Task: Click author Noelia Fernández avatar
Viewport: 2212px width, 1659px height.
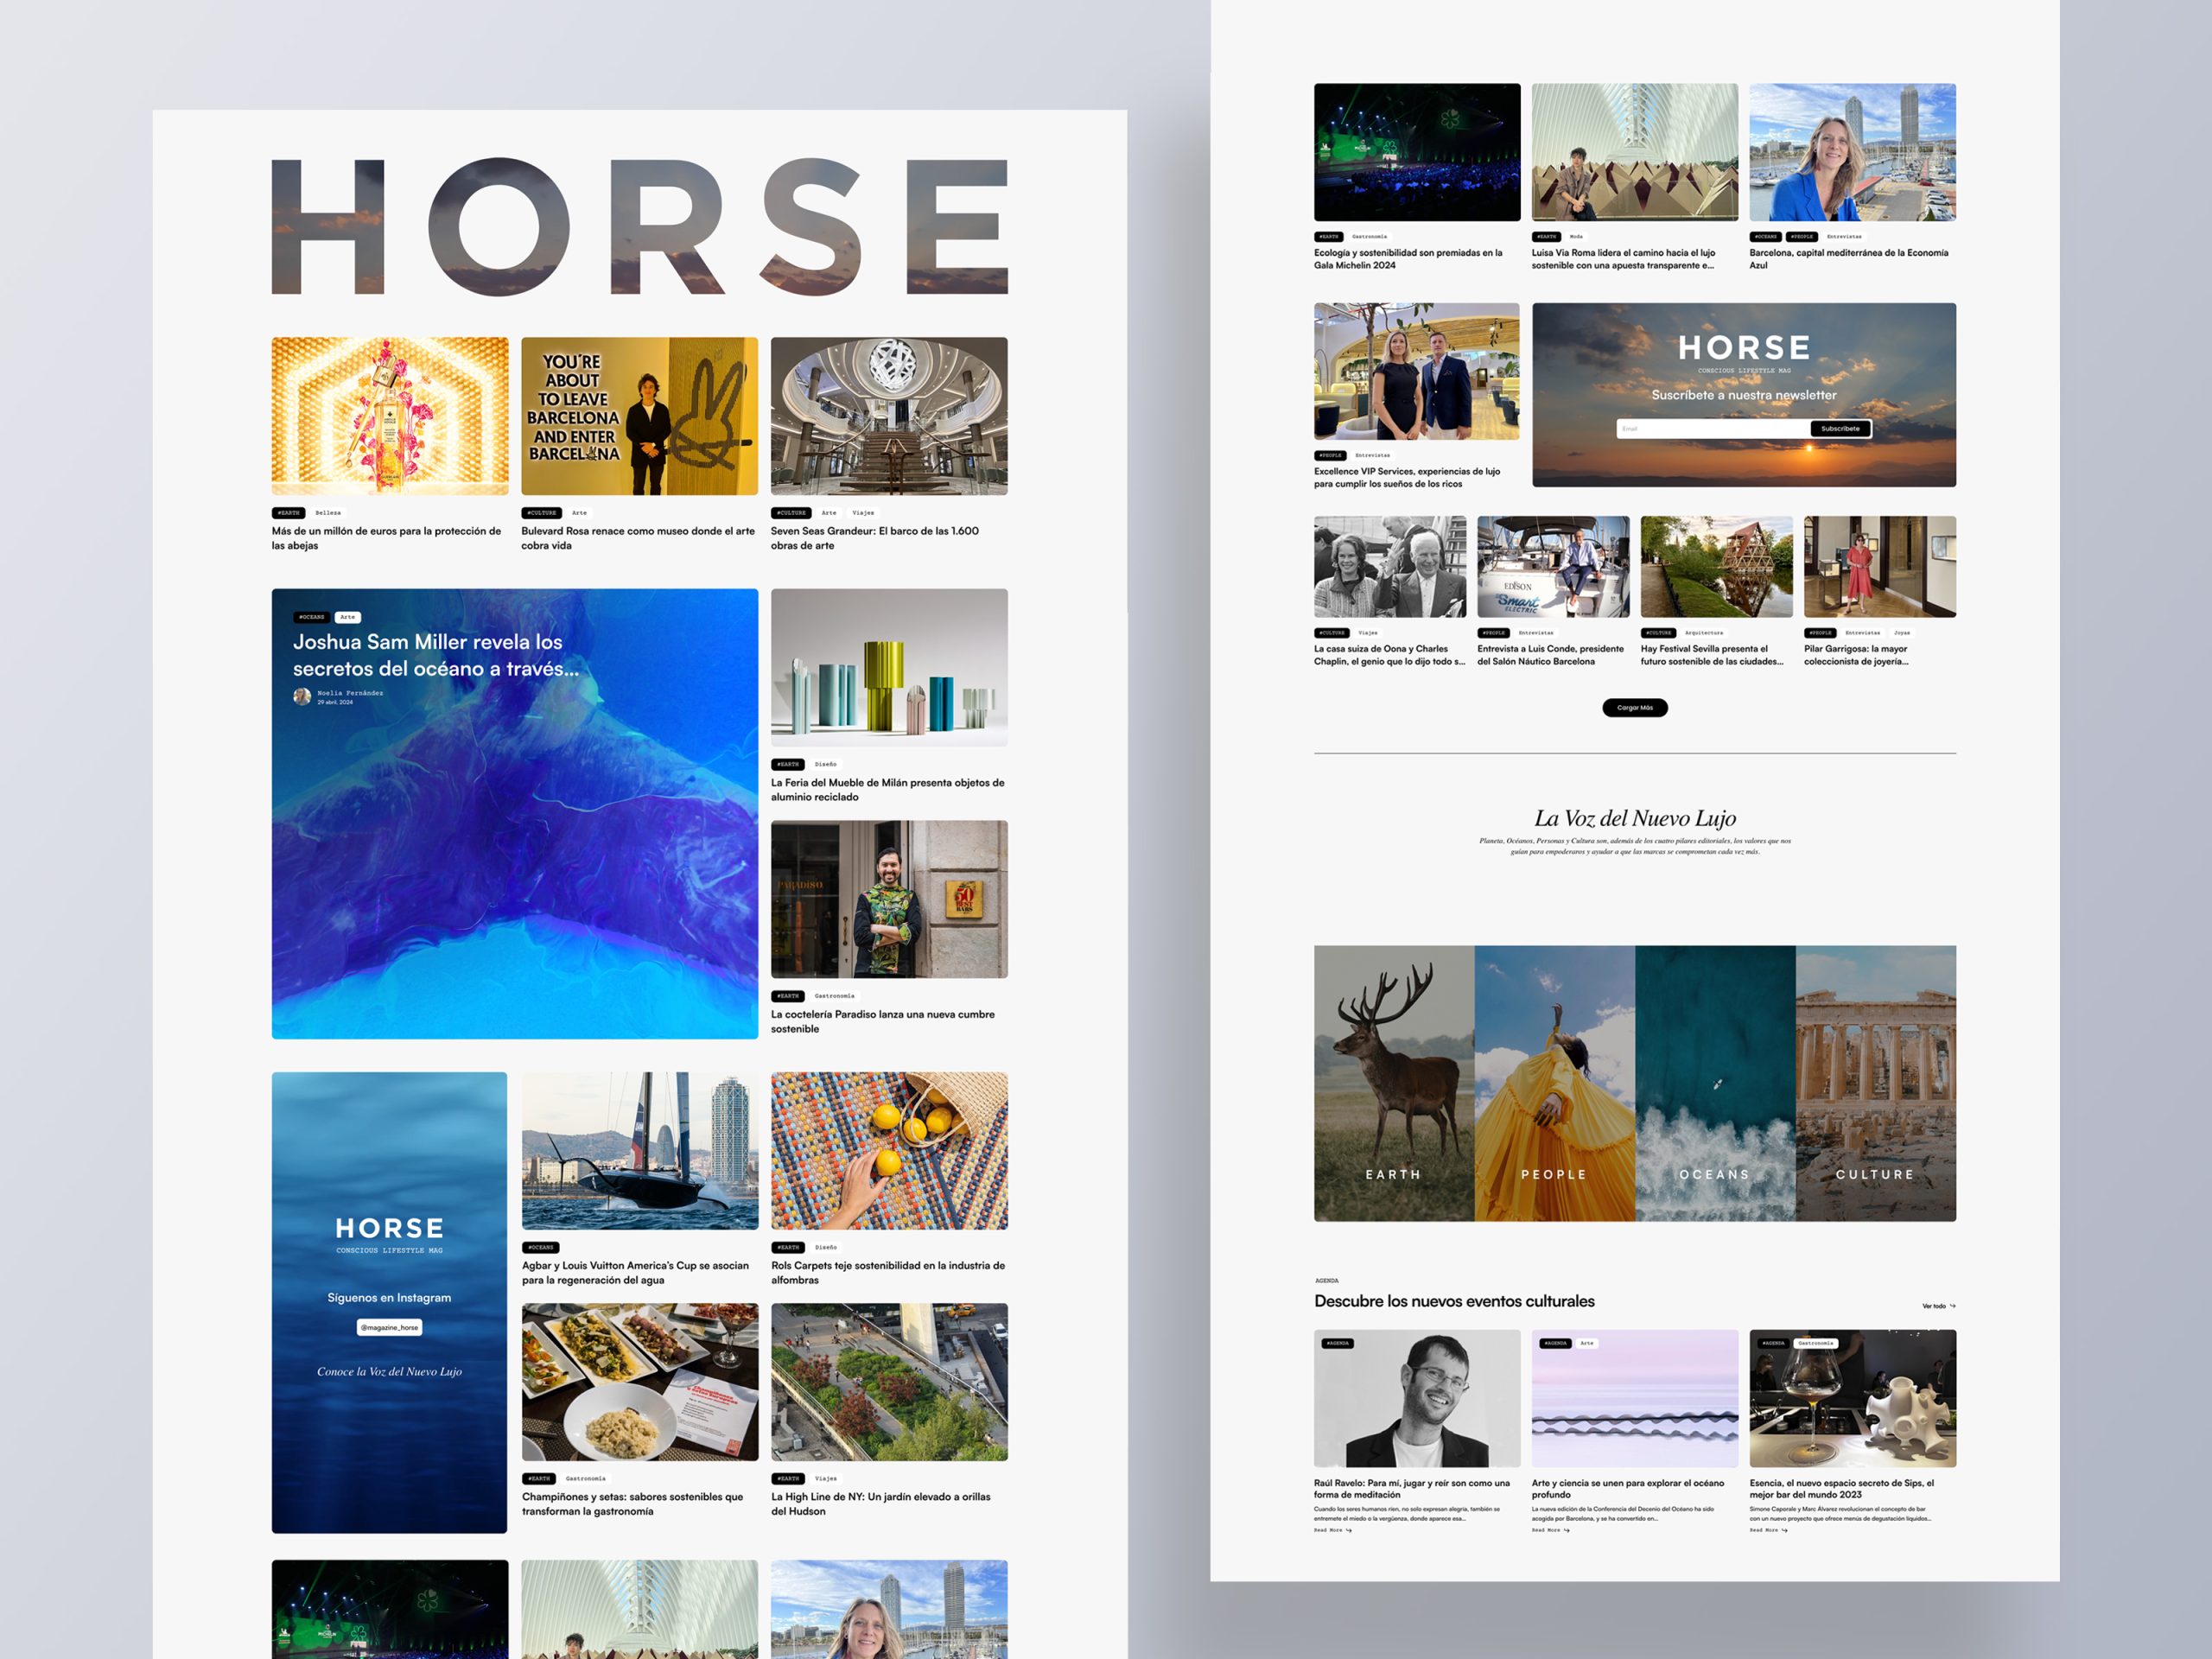Action: pyautogui.click(x=302, y=697)
